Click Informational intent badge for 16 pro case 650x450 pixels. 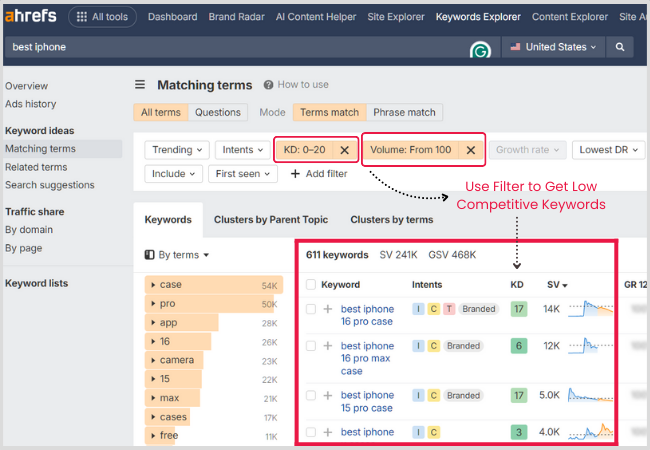coord(418,309)
